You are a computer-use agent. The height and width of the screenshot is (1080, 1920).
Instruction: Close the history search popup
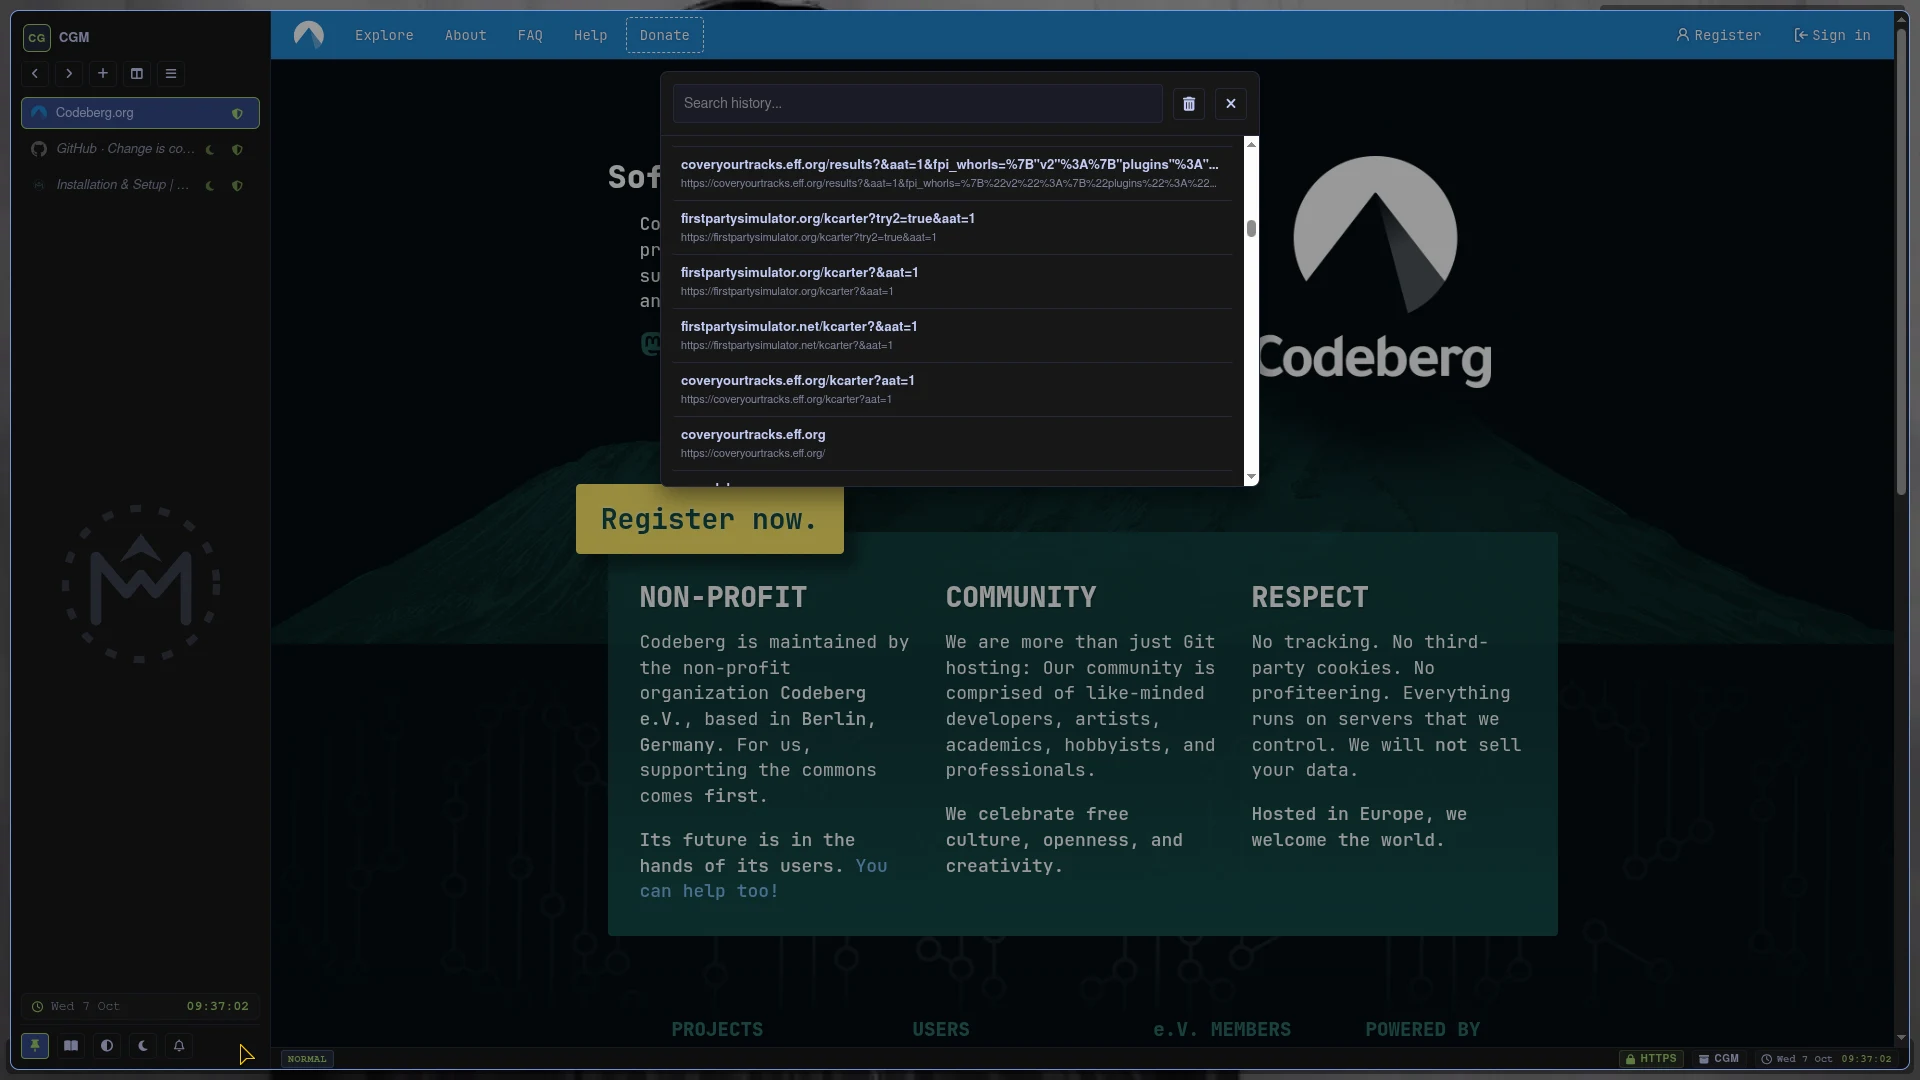point(1231,103)
